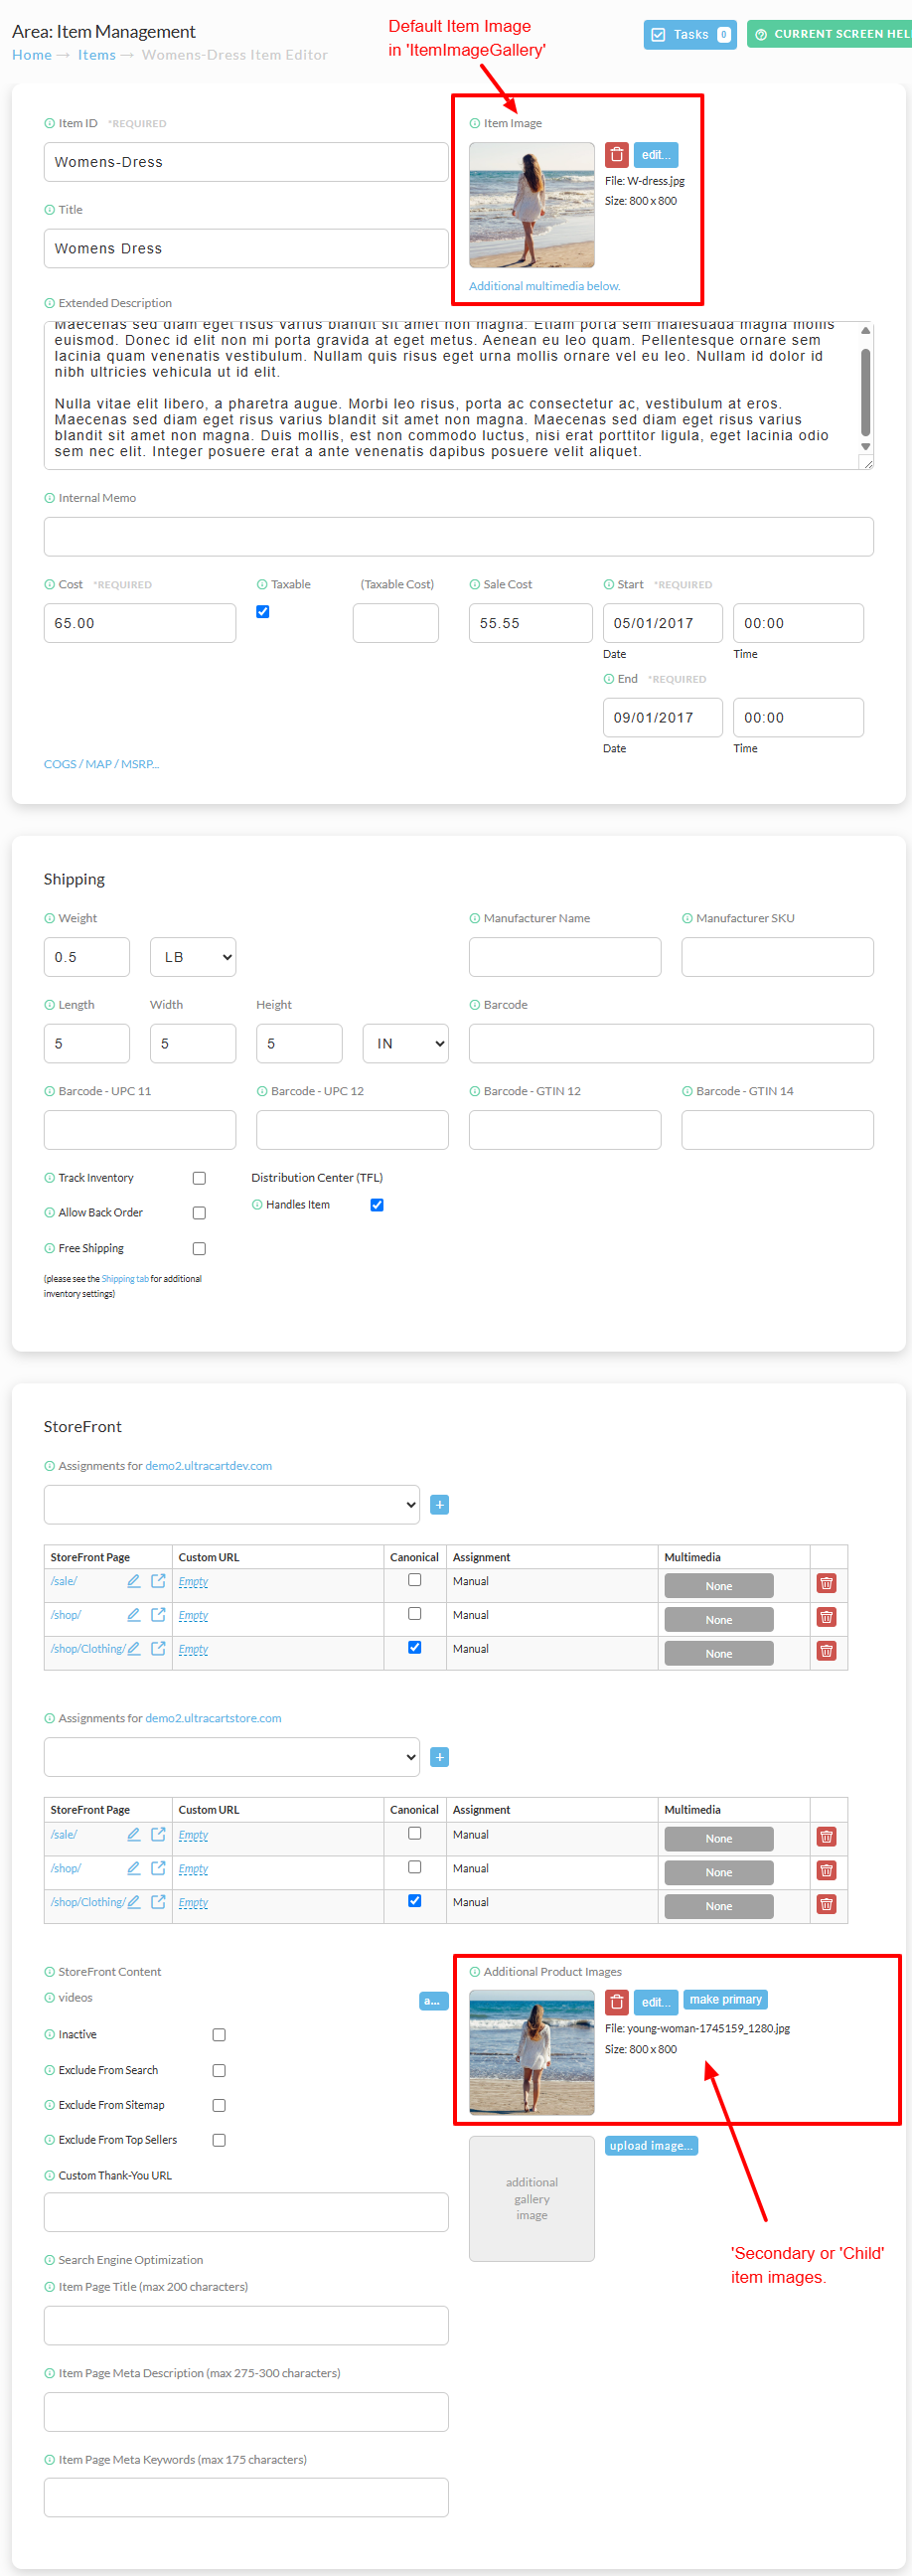Go to Home breadcrumb

[32, 55]
